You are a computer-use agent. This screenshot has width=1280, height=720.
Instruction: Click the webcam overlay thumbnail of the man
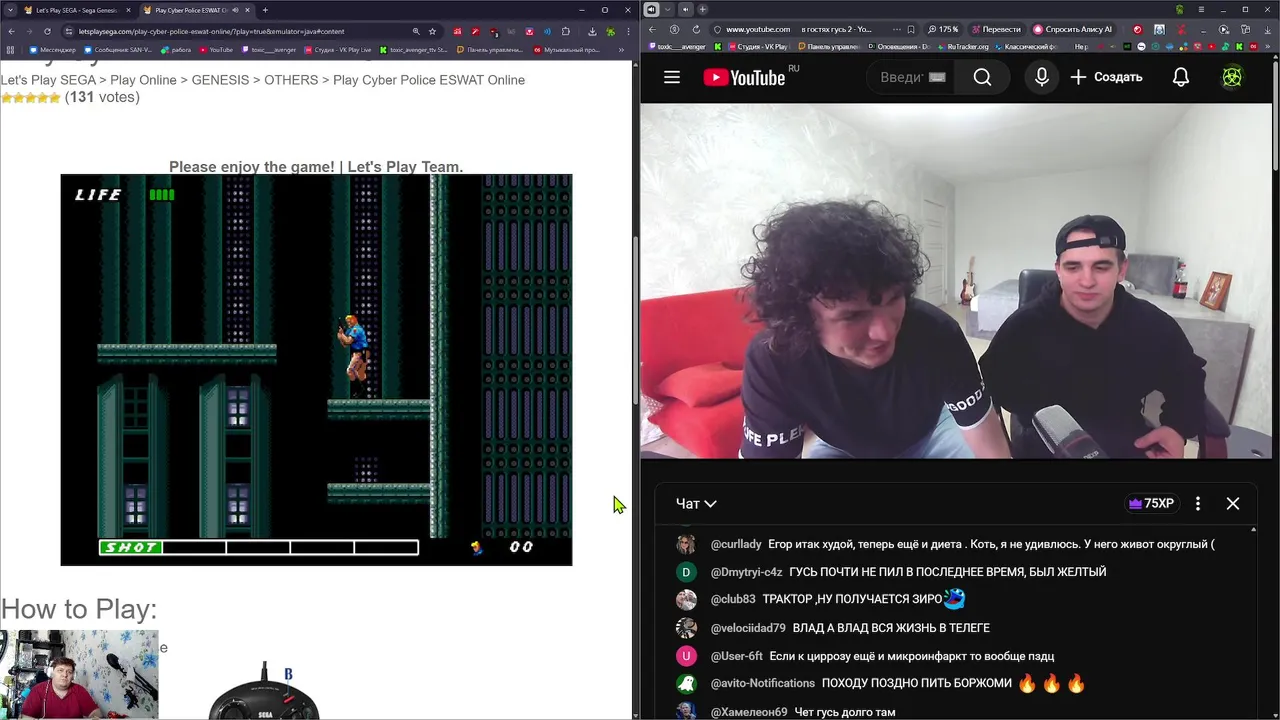[x=79, y=674]
